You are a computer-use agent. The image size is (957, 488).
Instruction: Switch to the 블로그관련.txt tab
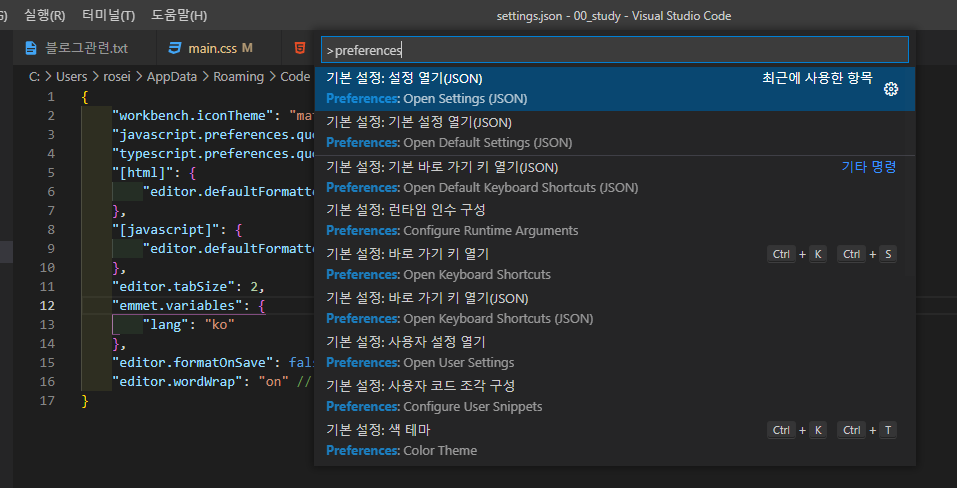pyautogui.click(x=85, y=48)
